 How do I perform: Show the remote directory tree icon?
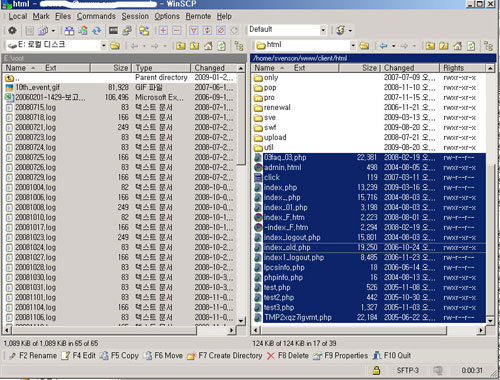click(x=488, y=46)
